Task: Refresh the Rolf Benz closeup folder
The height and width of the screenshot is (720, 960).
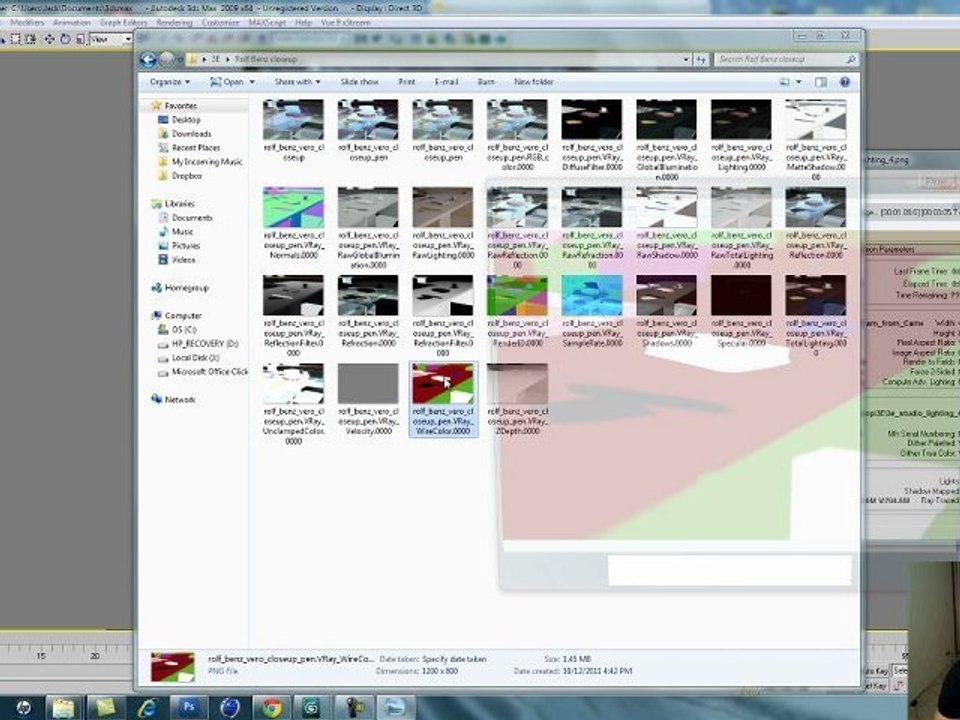Action: point(701,59)
